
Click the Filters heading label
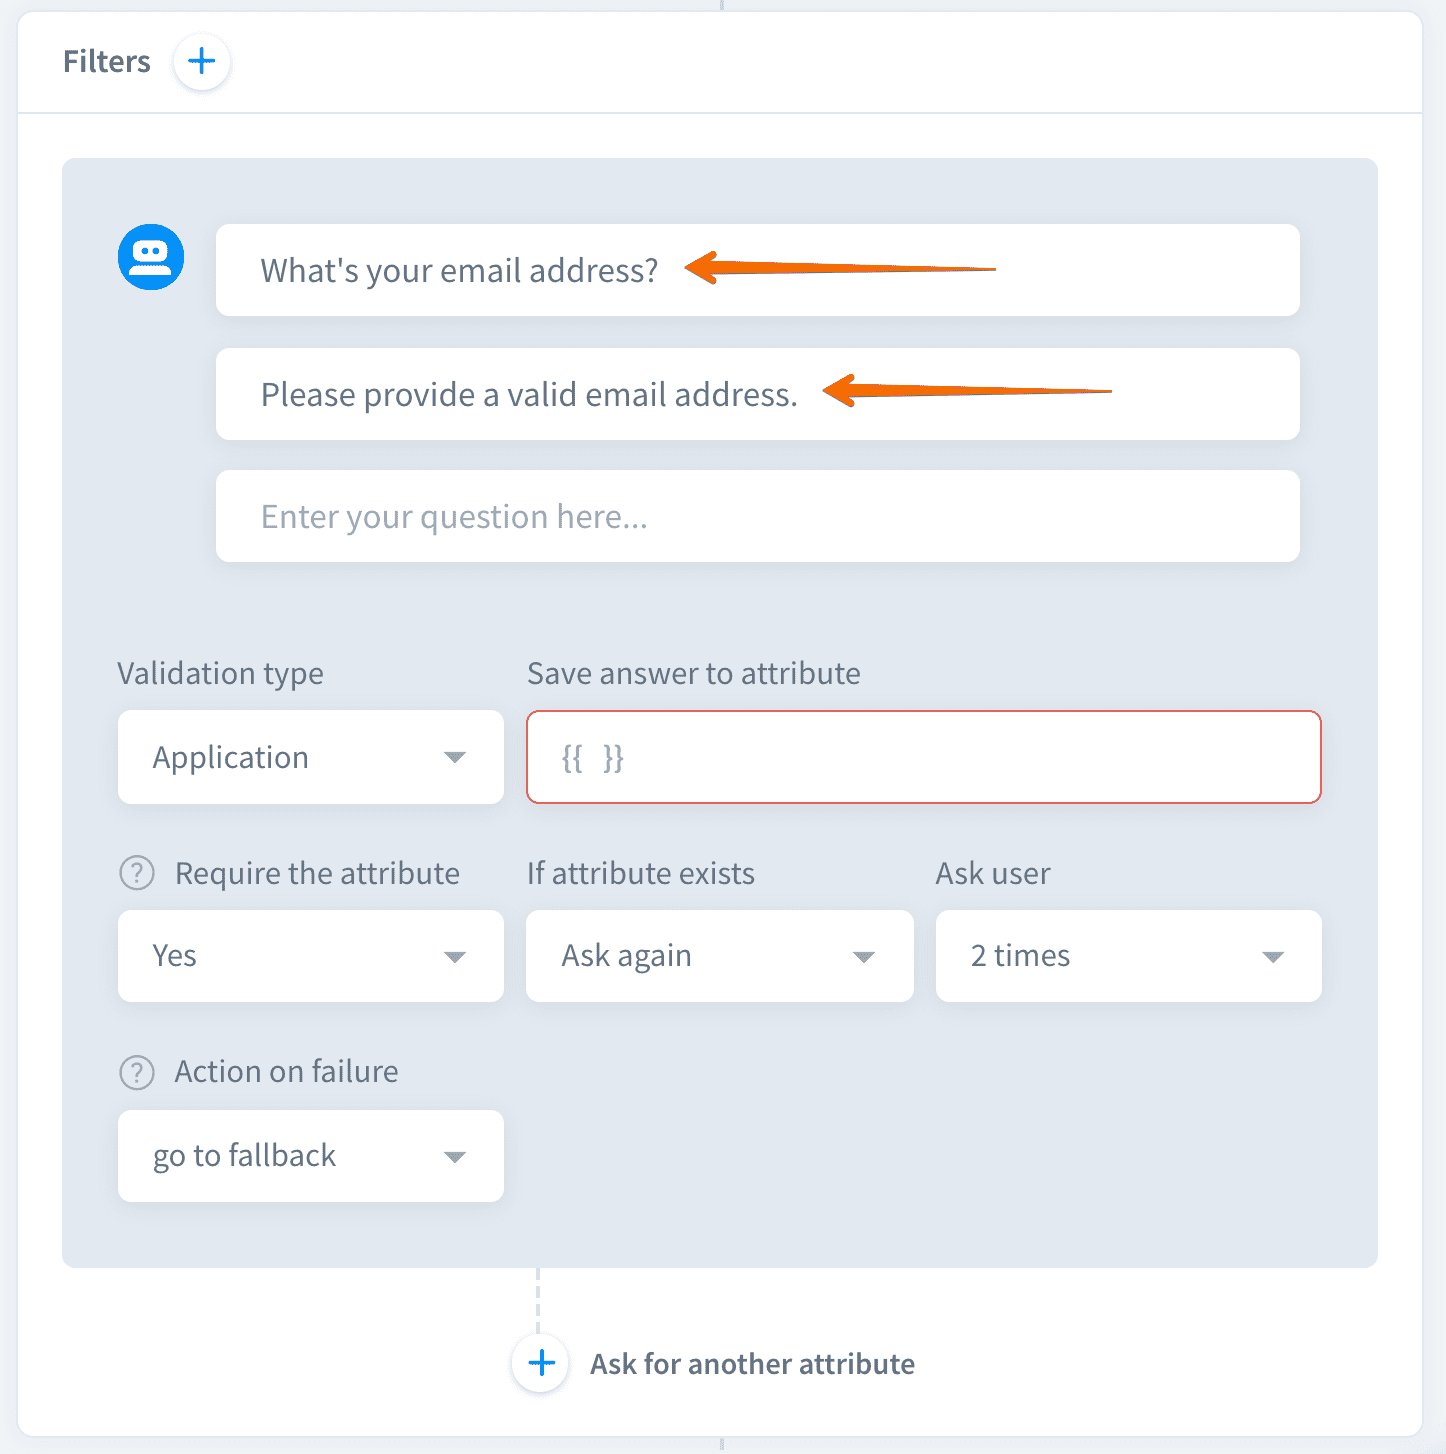(x=107, y=62)
